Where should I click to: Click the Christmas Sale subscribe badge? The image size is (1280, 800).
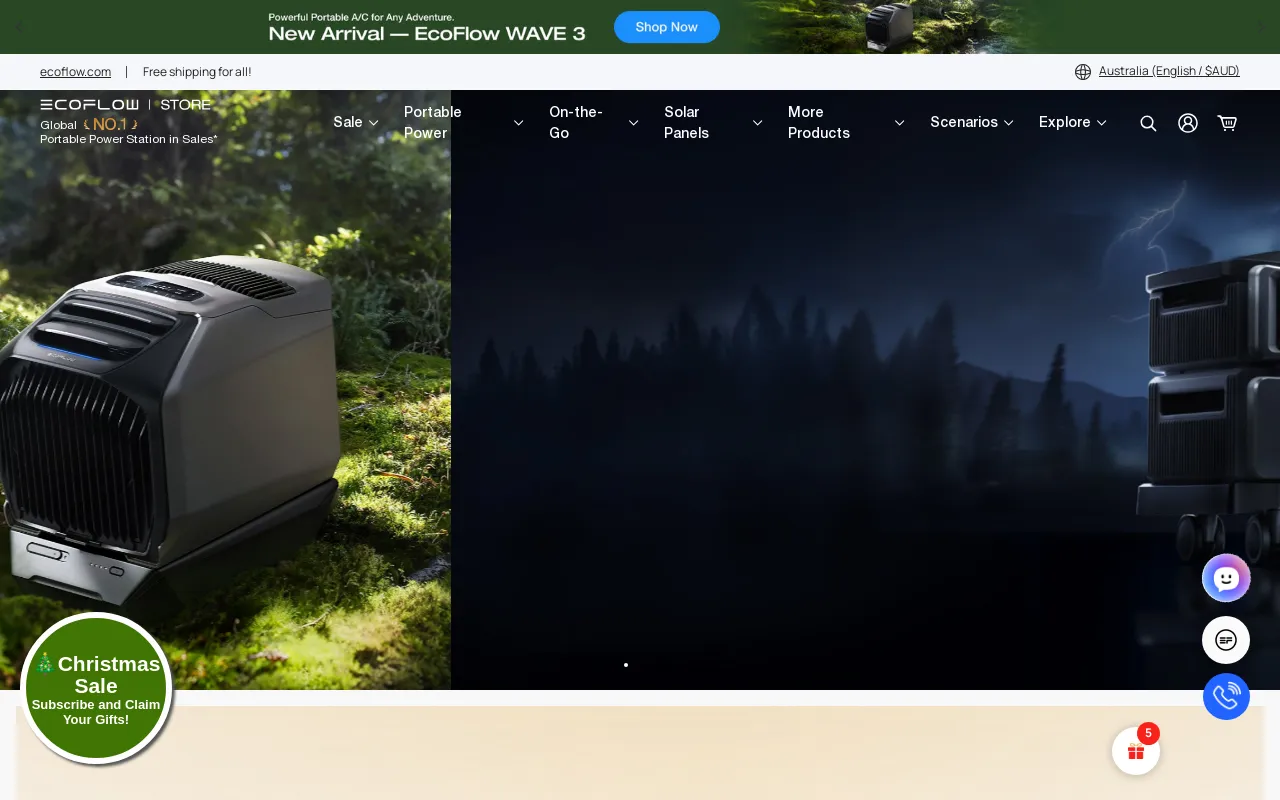point(96,688)
